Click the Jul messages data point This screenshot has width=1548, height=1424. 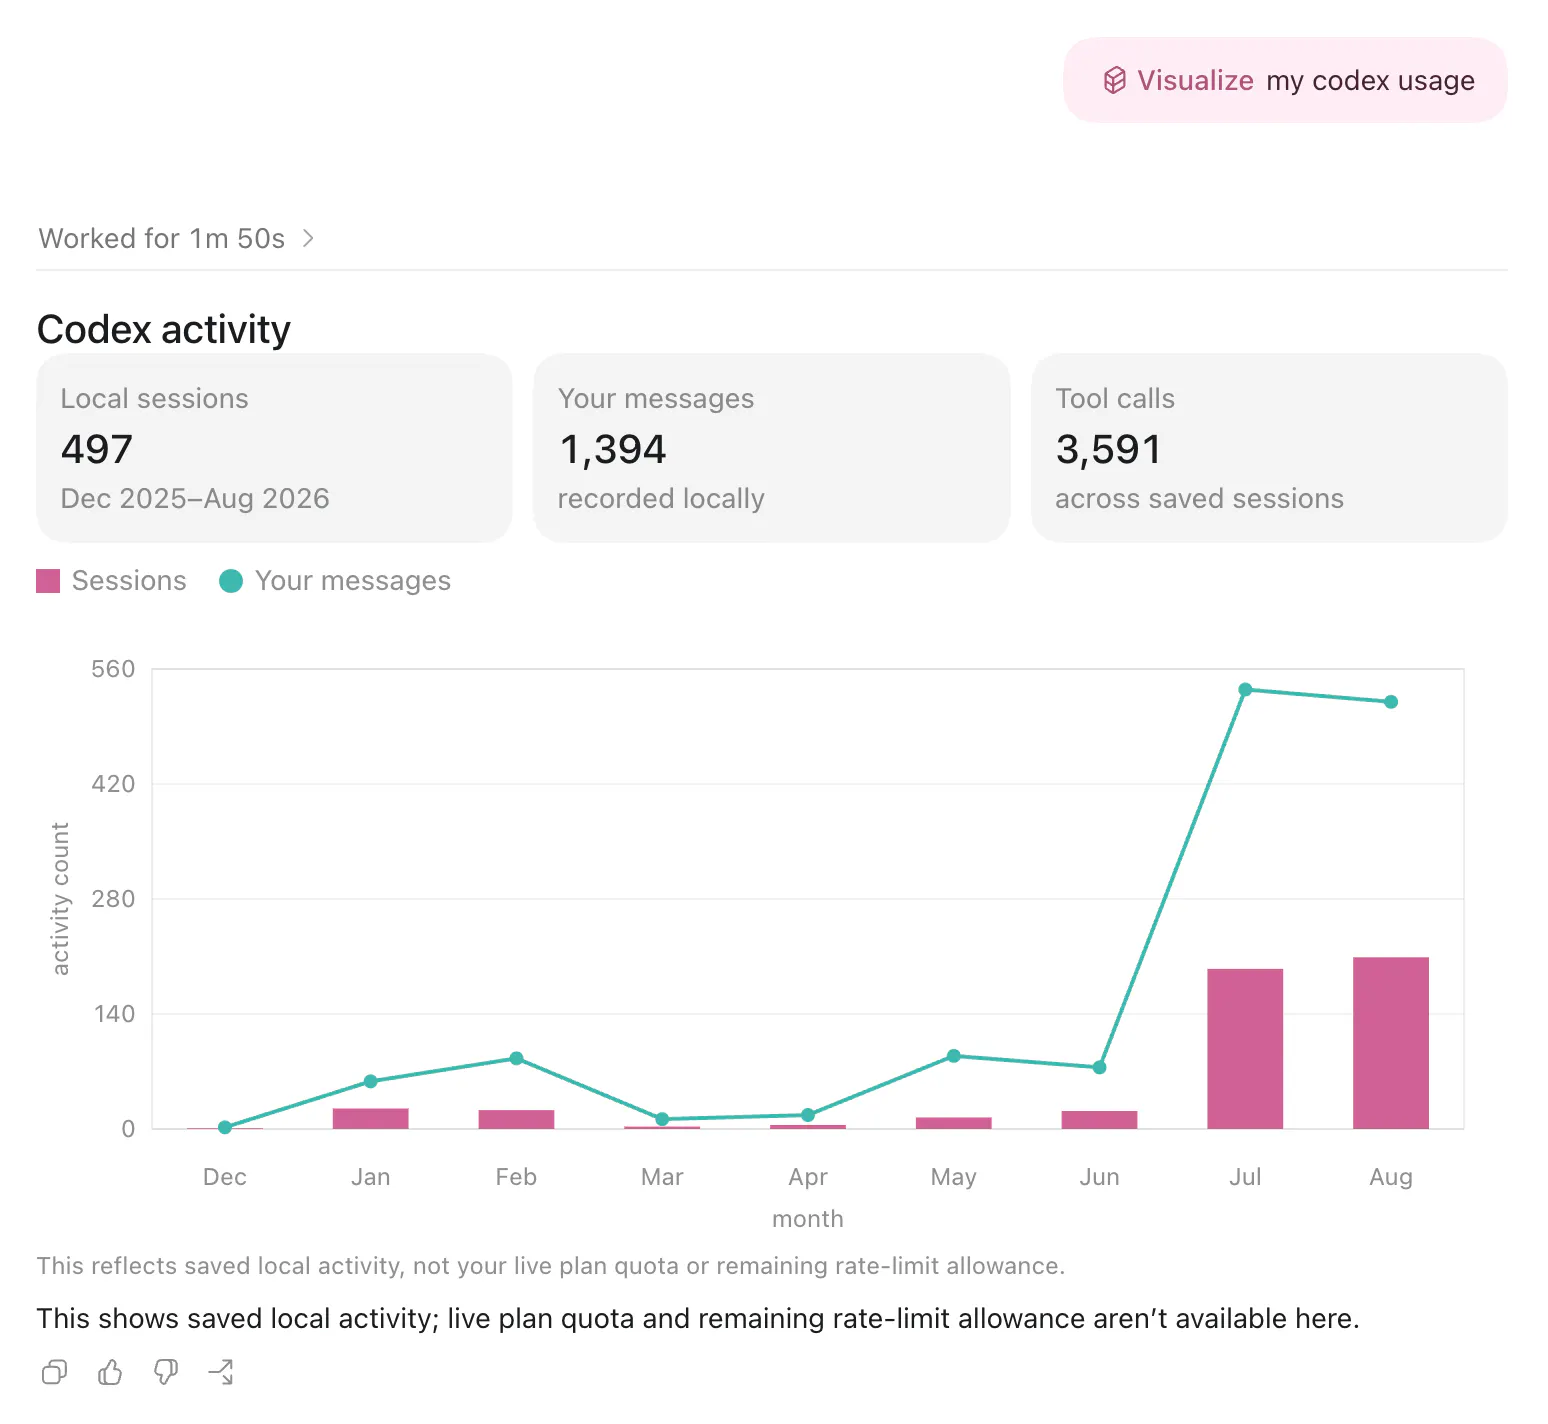pyautogui.click(x=1245, y=690)
